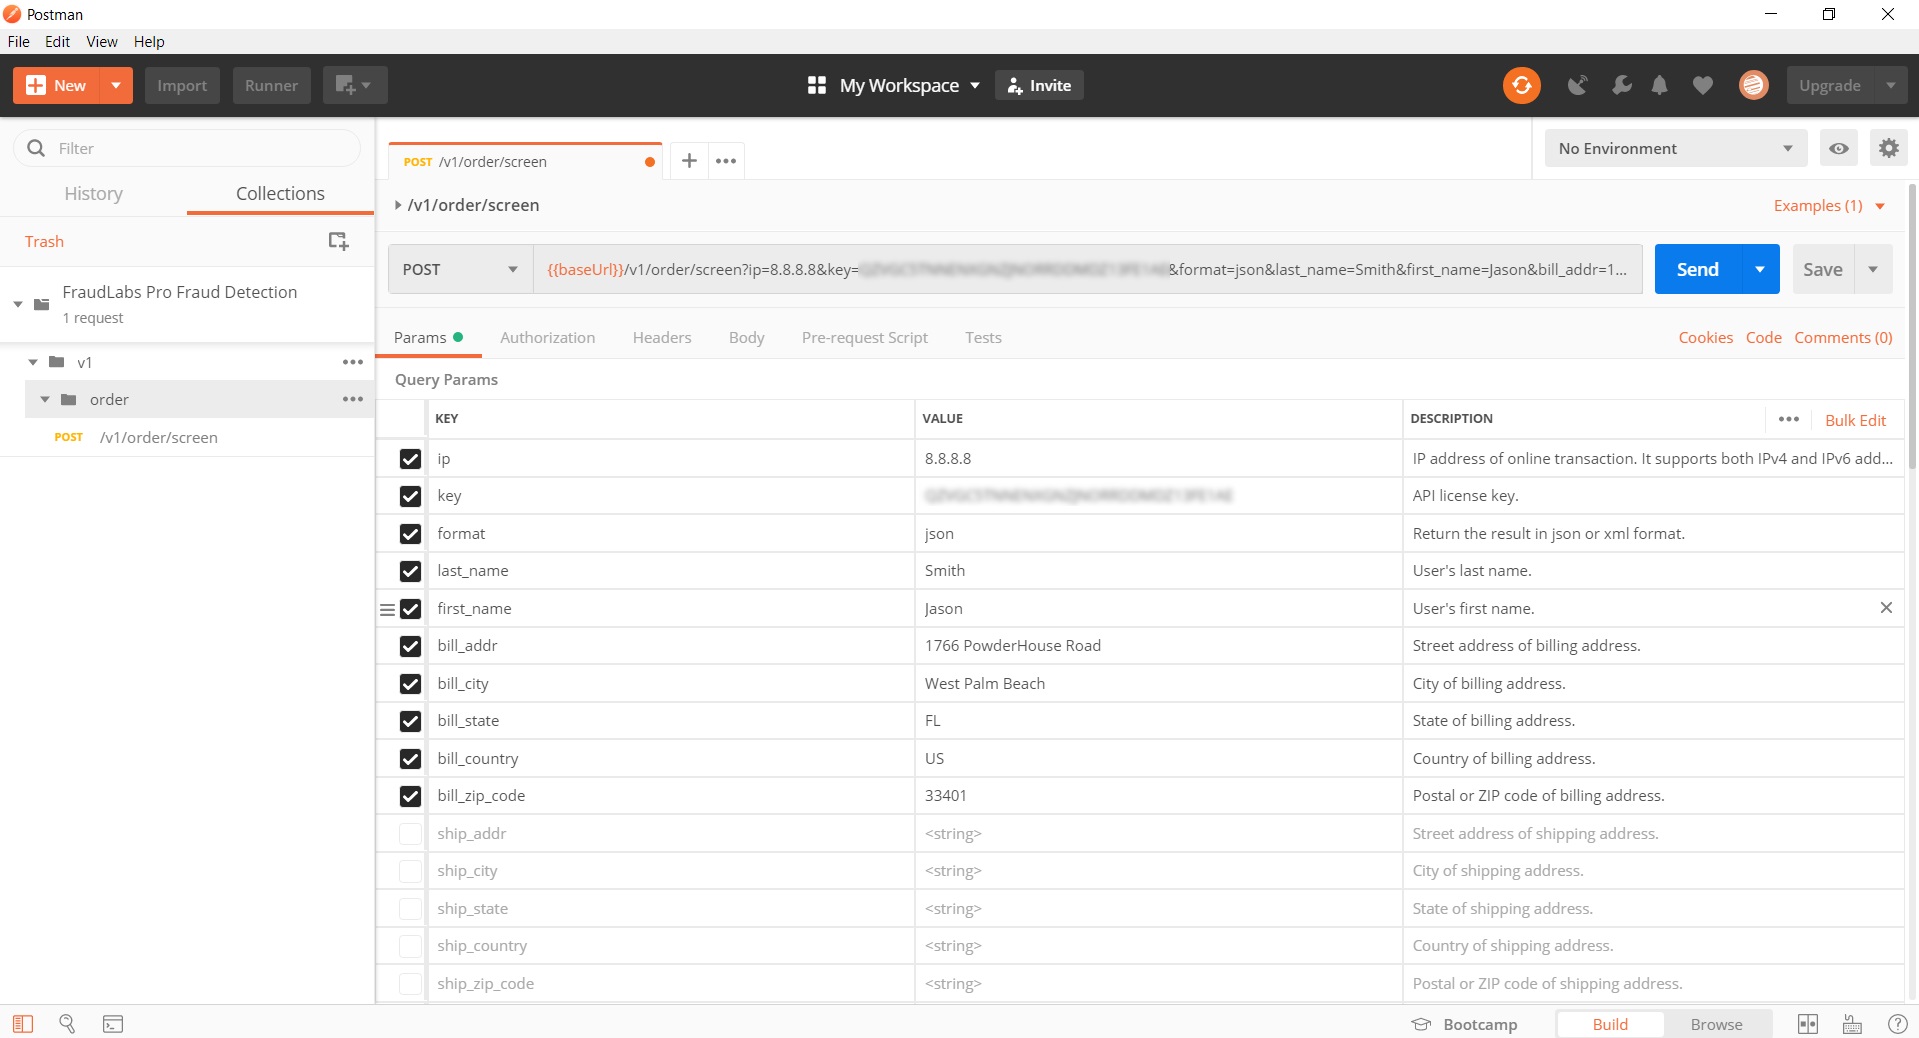
Task: Uncheck the bill_city parameter checkbox
Action: click(410, 684)
